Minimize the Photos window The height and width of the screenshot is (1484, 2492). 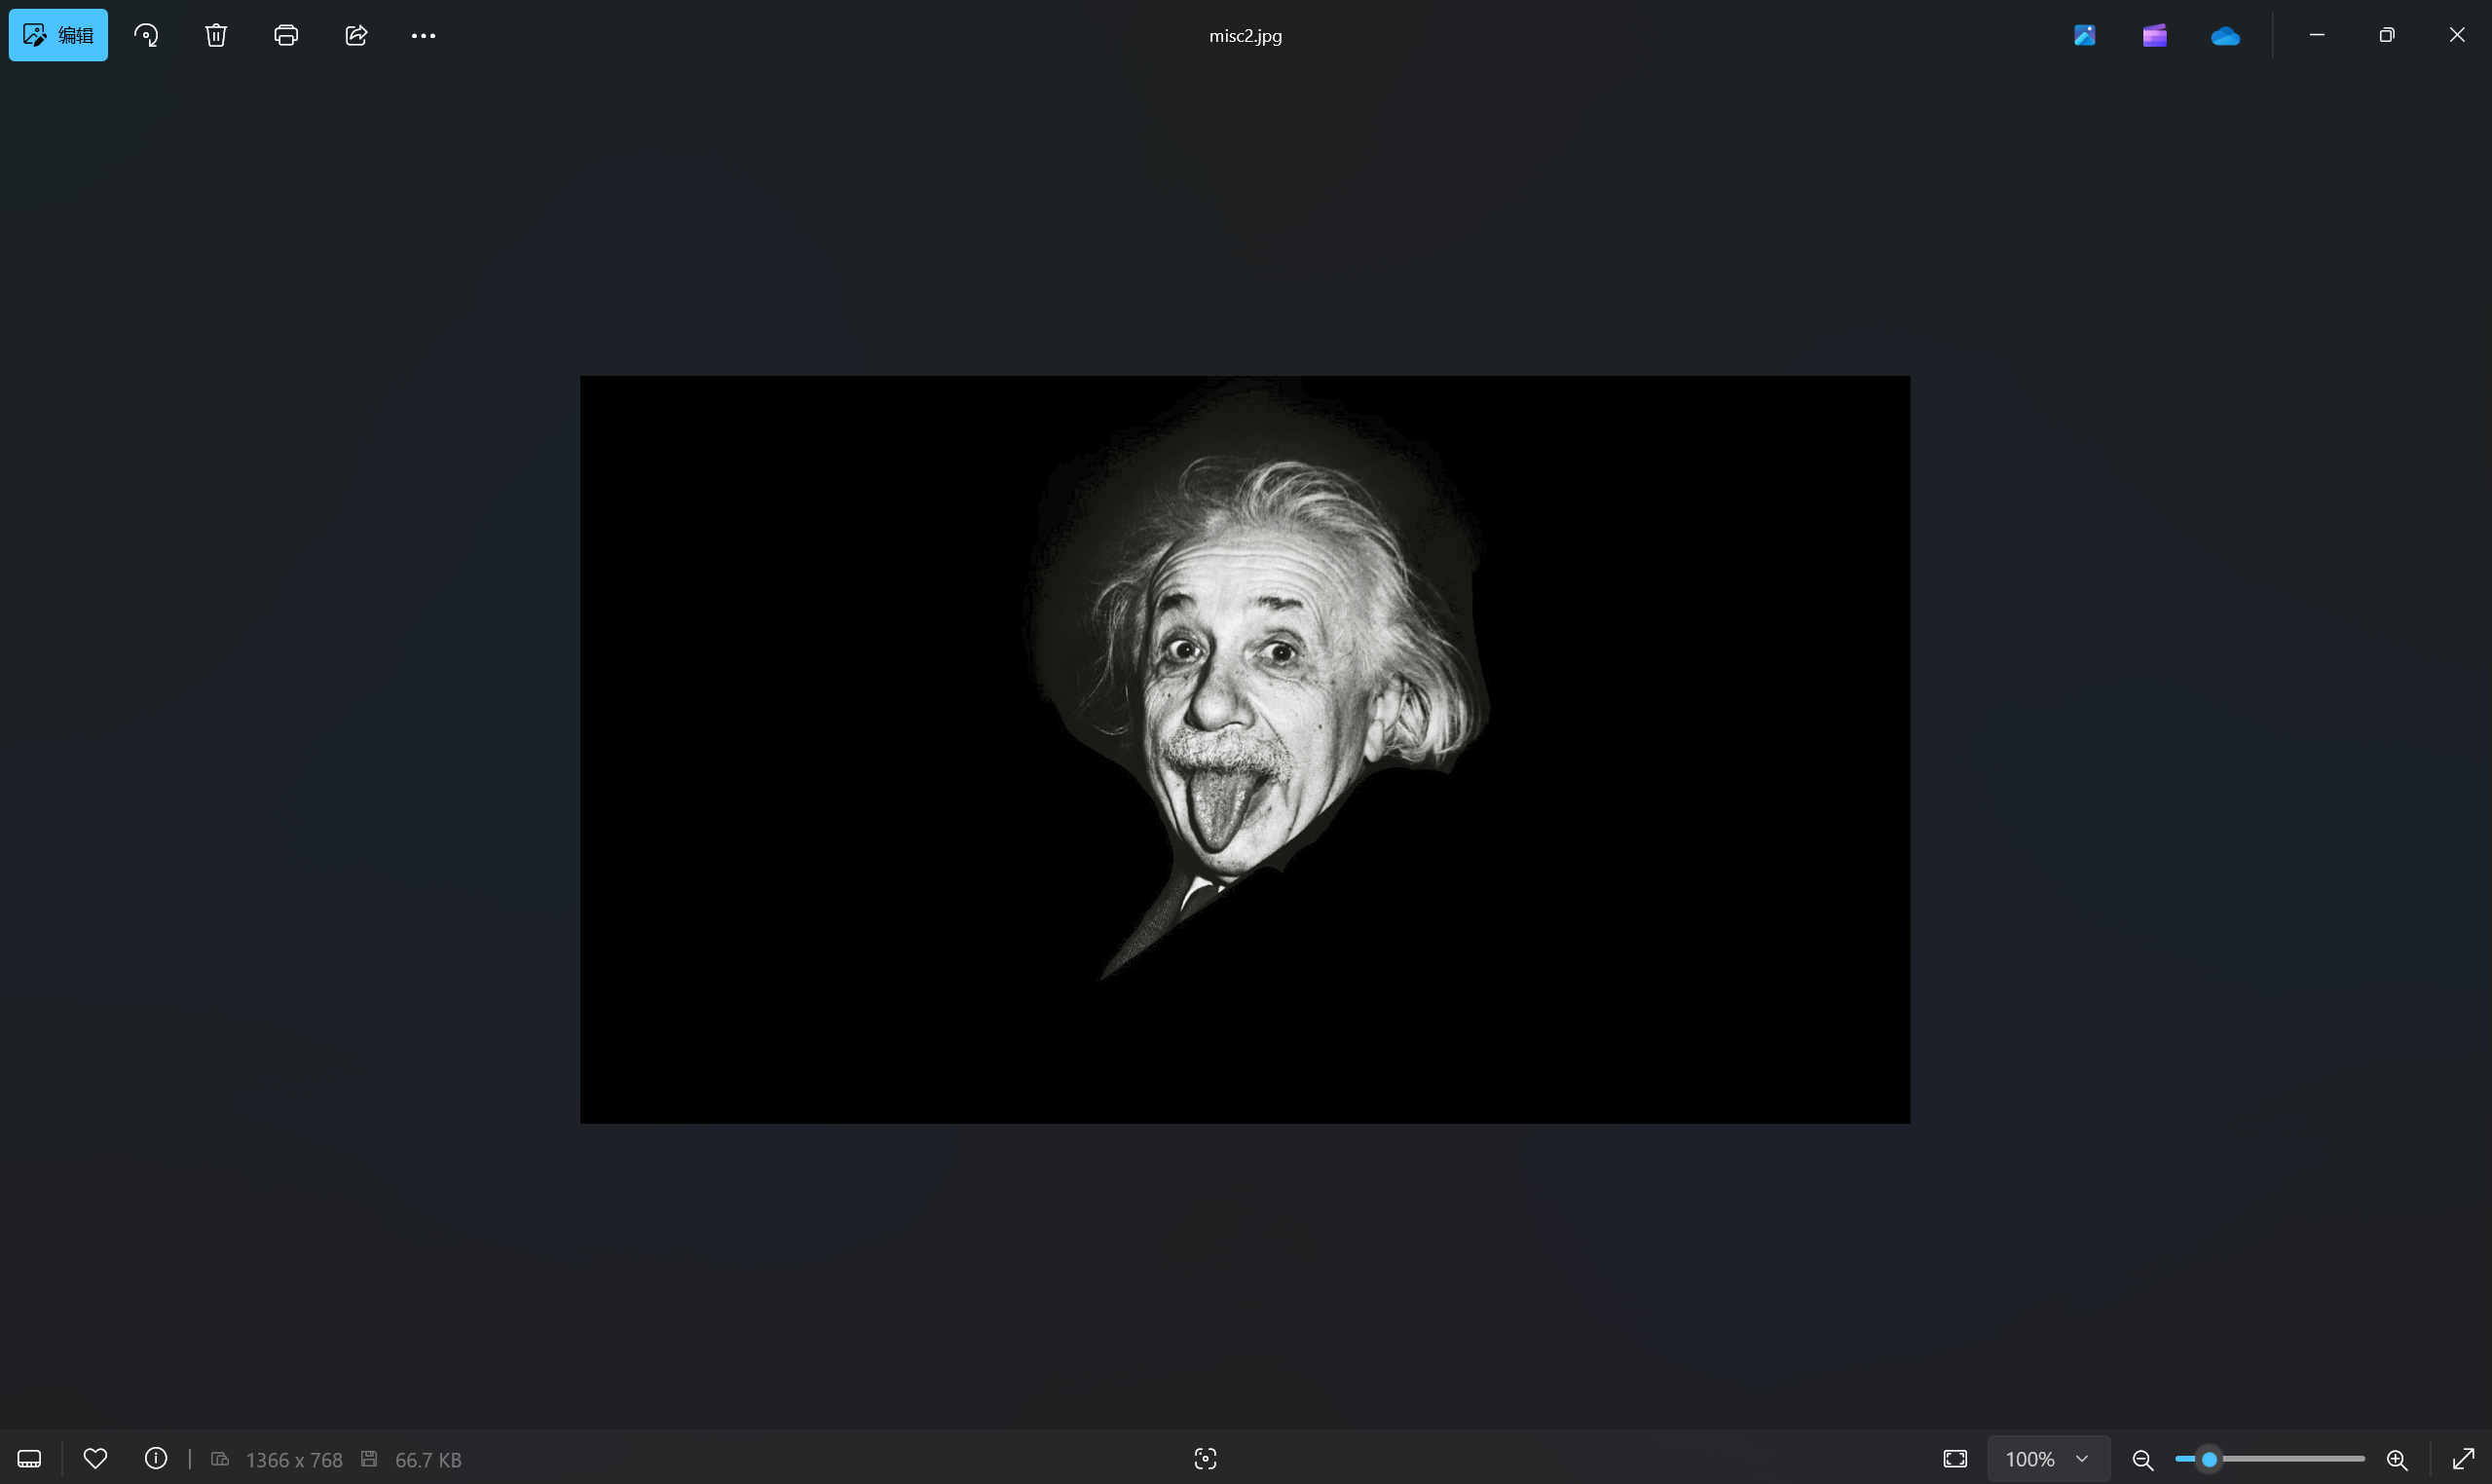tap(2316, 35)
